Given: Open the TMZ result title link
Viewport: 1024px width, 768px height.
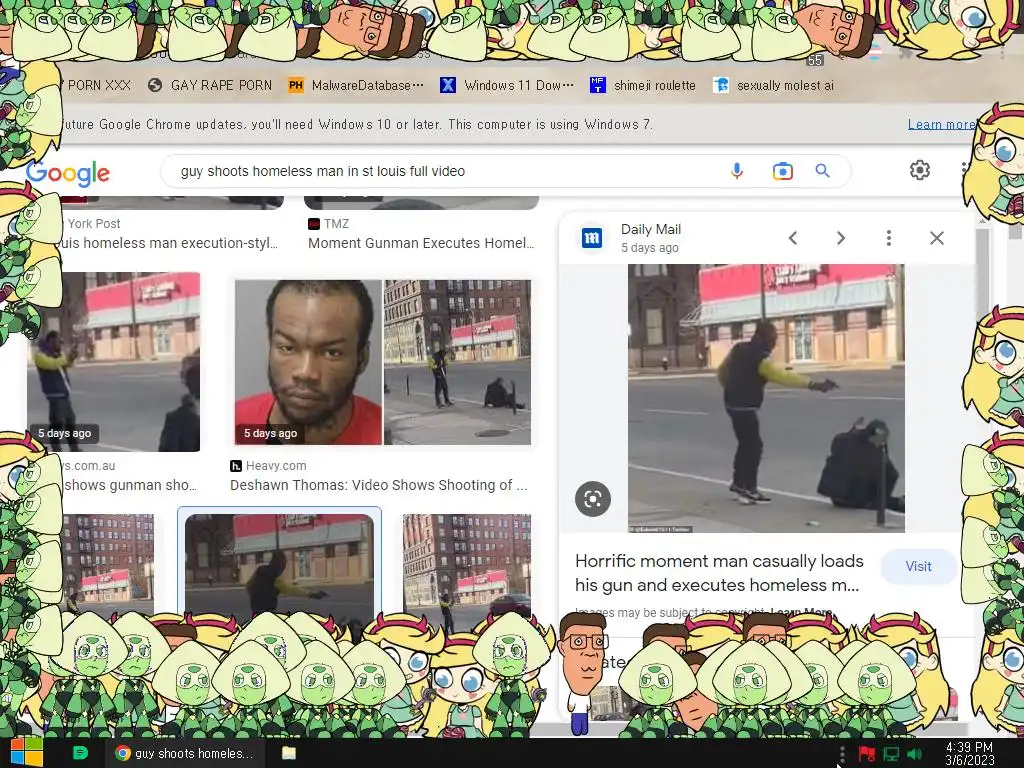Looking at the screenshot, I should click(421, 243).
